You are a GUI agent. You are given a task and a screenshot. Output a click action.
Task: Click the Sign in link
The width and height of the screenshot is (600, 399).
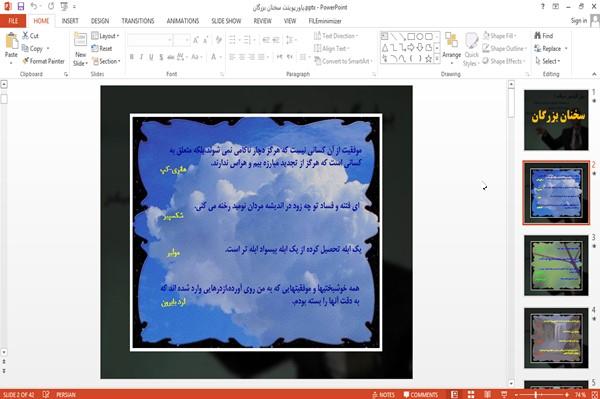point(579,21)
